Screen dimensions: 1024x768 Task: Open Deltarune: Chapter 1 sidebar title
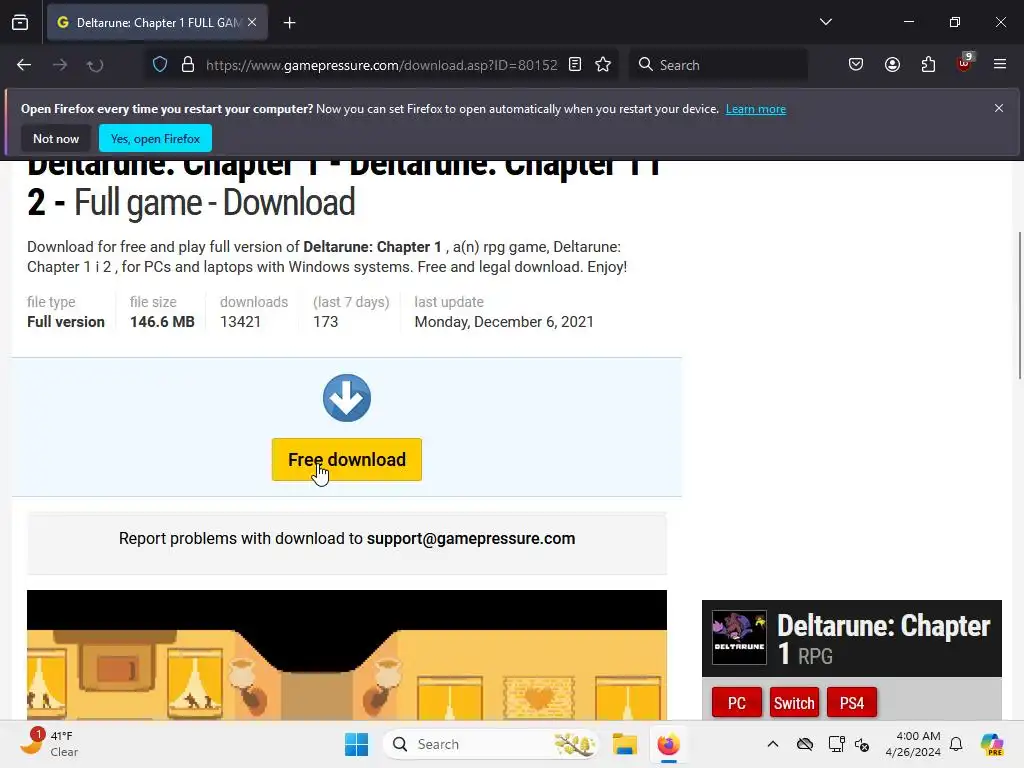tap(884, 639)
